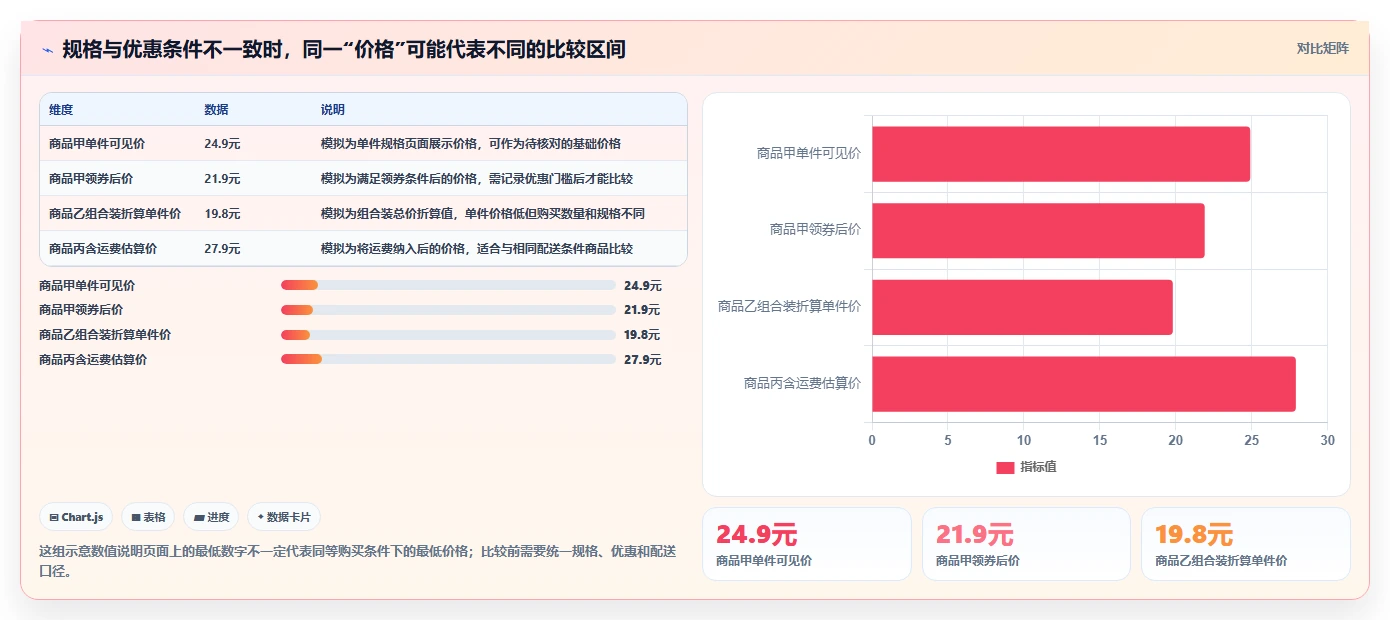
Task: Click the progress bar for 商品甲领券后价
Action: (x=448, y=310)
